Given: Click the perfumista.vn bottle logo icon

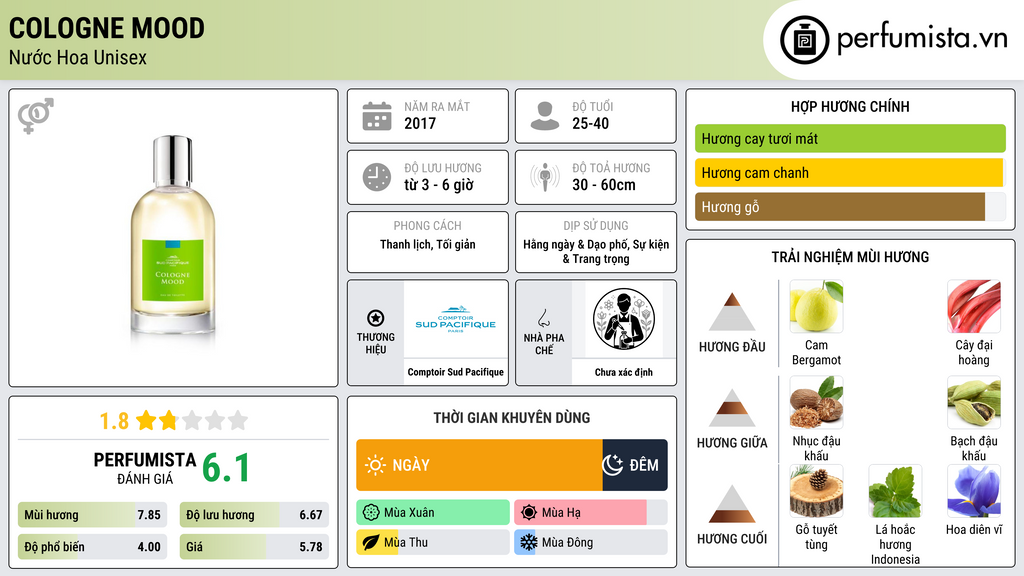Looking at the screenshot, I should [804, 40].
